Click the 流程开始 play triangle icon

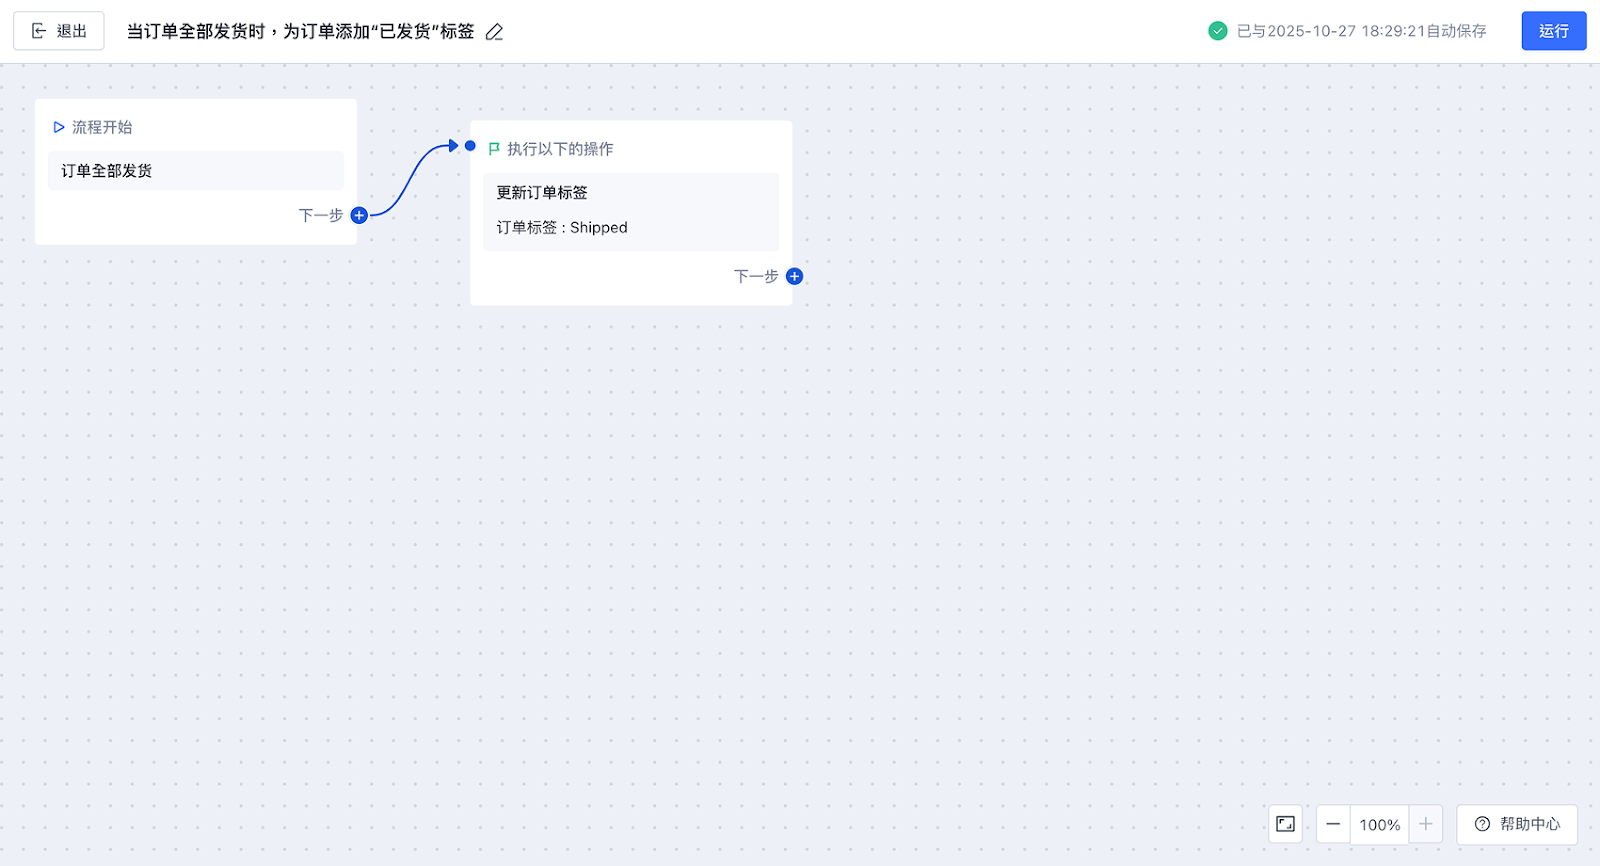point(59,127)
